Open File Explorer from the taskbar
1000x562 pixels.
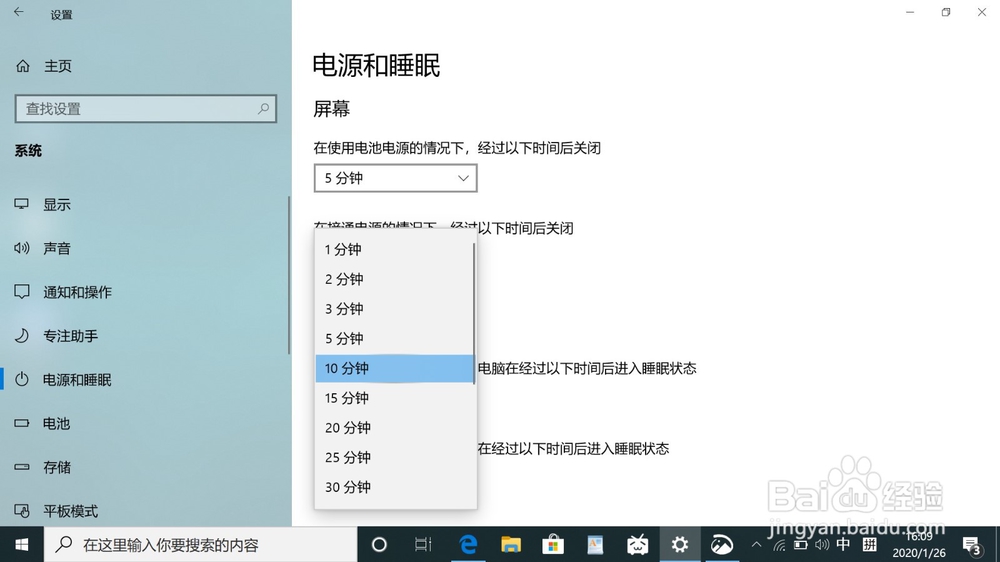(x=511, y=545)
